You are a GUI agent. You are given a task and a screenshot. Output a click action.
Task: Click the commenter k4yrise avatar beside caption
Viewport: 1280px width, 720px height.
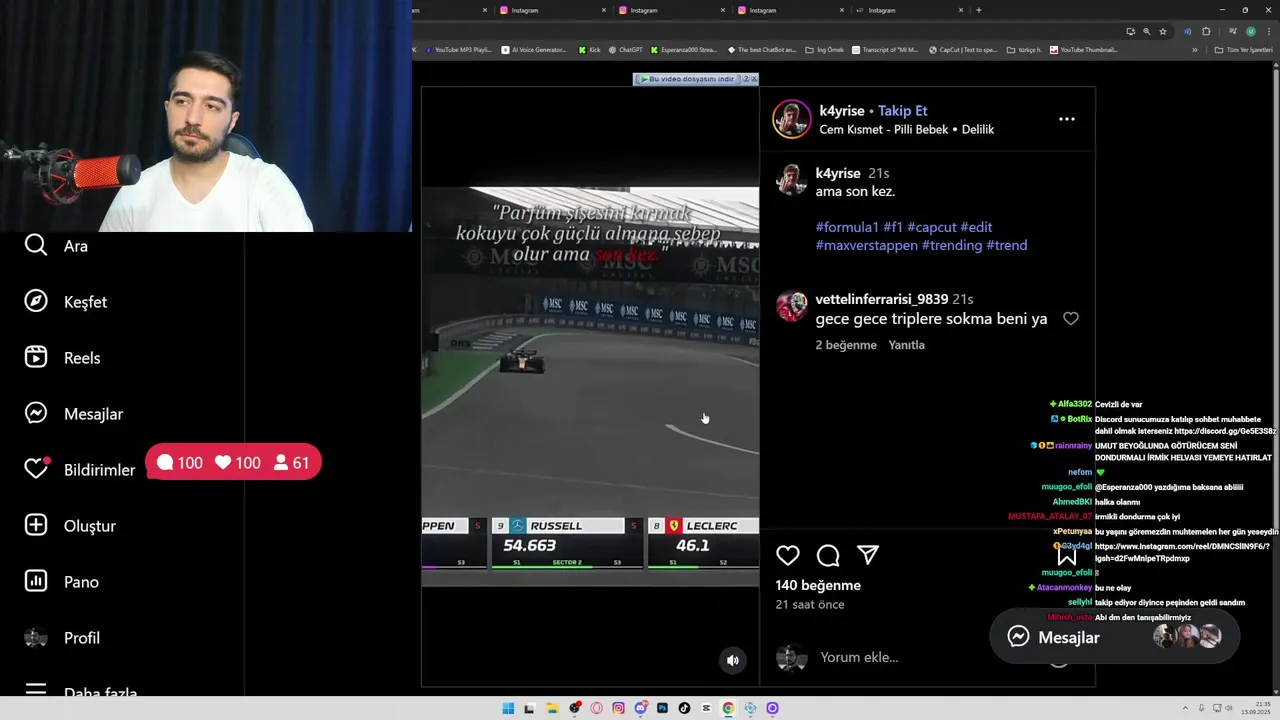click(x=791, y=180)
